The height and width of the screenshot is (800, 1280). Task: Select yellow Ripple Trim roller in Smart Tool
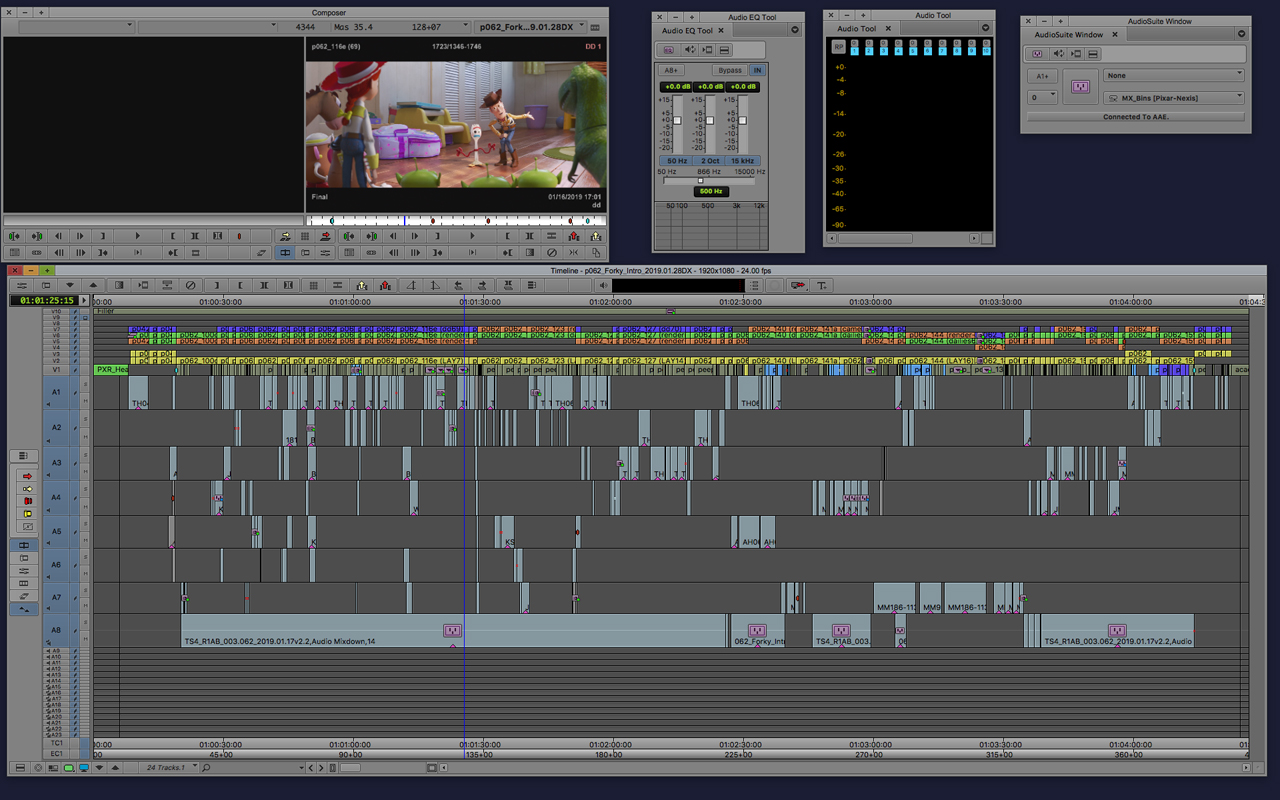pyautogui.click(x=27, y=514)
